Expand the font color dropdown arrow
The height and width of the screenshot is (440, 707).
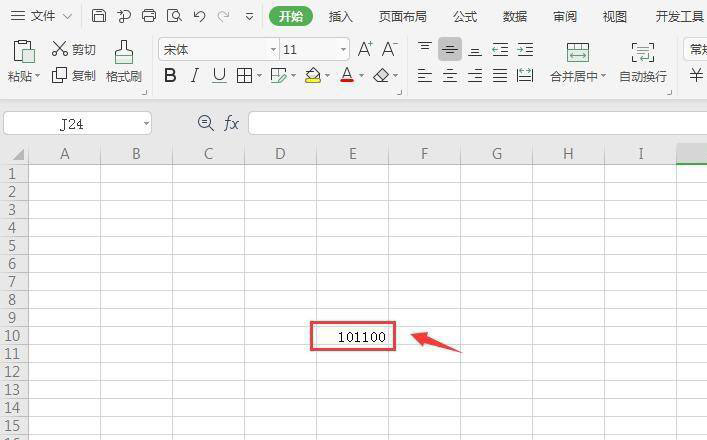pos(361,75)
